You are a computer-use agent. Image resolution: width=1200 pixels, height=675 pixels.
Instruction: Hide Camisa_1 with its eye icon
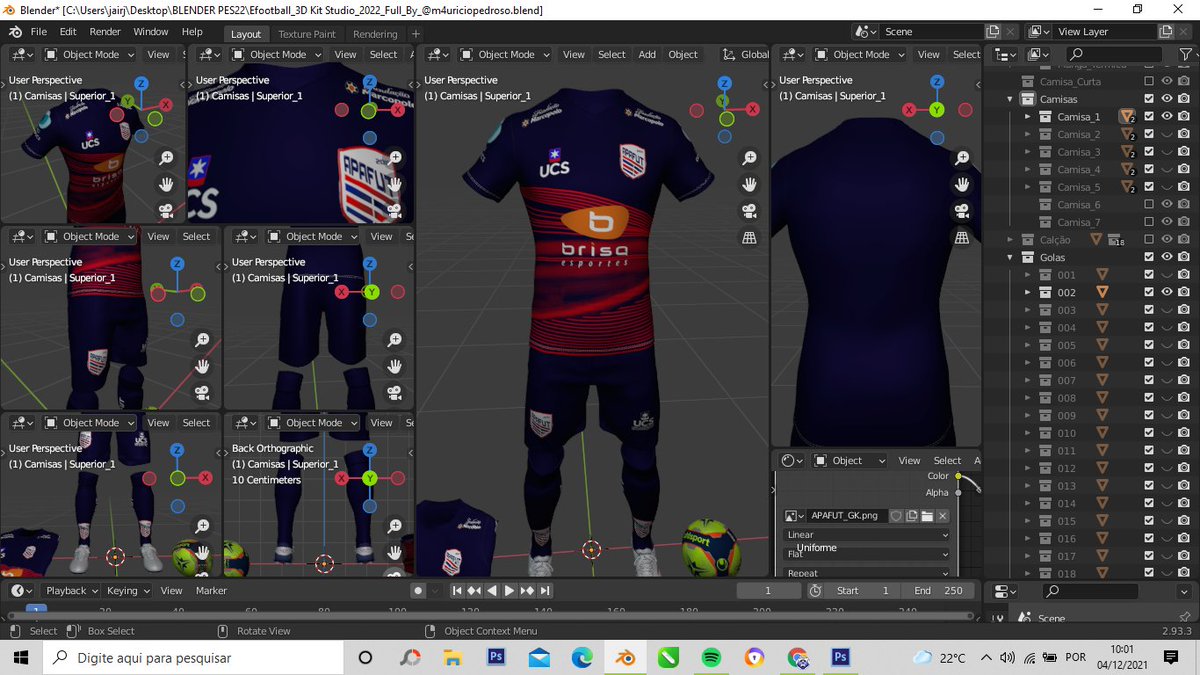click(x=1166, y=117)
